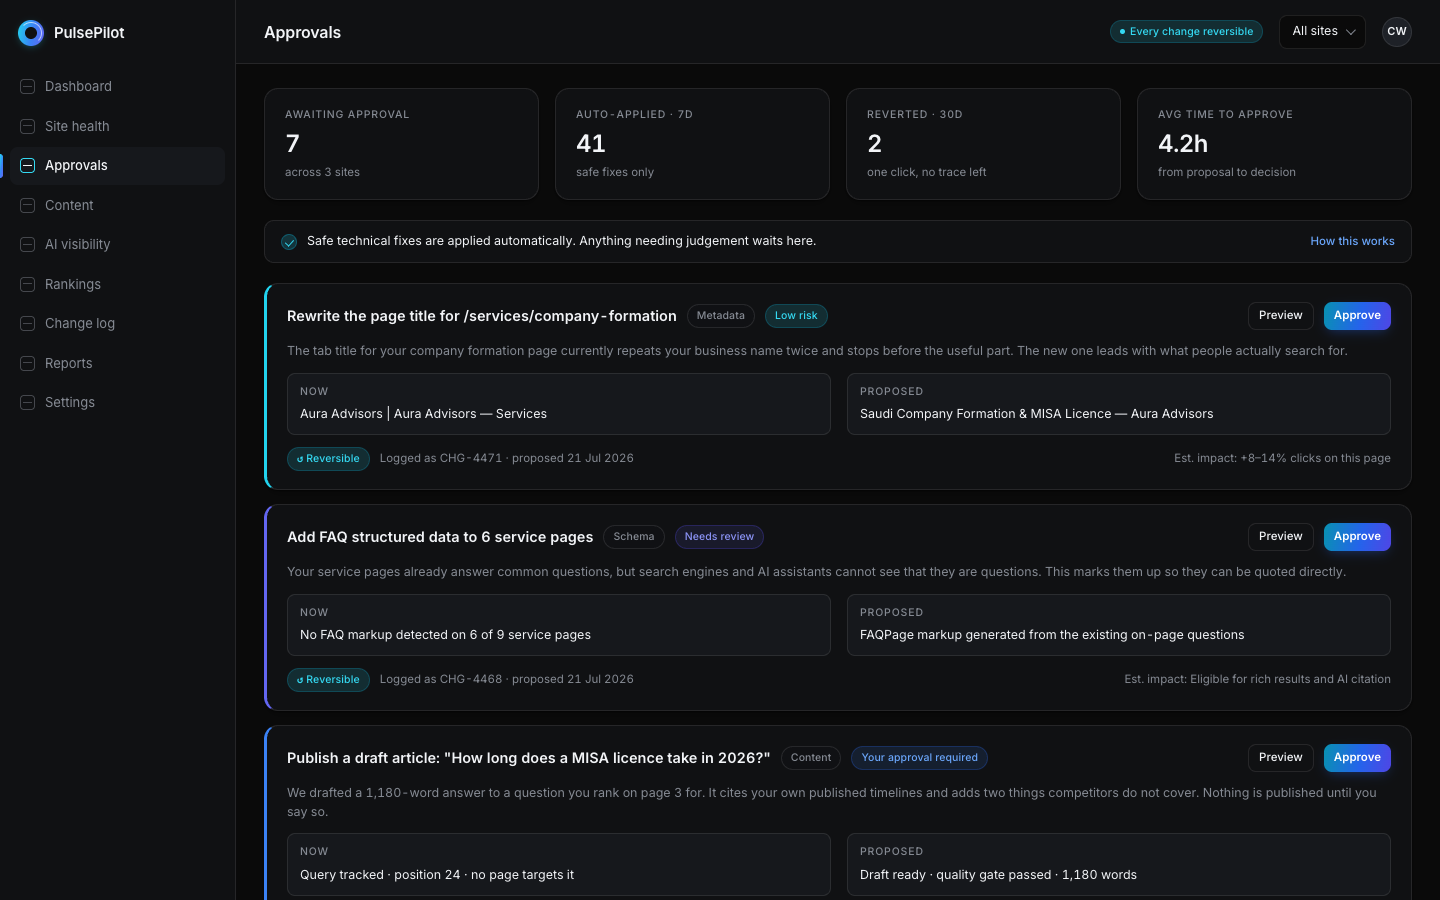This screenshot has width=1440, height=900.
Task: Click the Every change reversible badge
Action: click(x=1186, y=32)
